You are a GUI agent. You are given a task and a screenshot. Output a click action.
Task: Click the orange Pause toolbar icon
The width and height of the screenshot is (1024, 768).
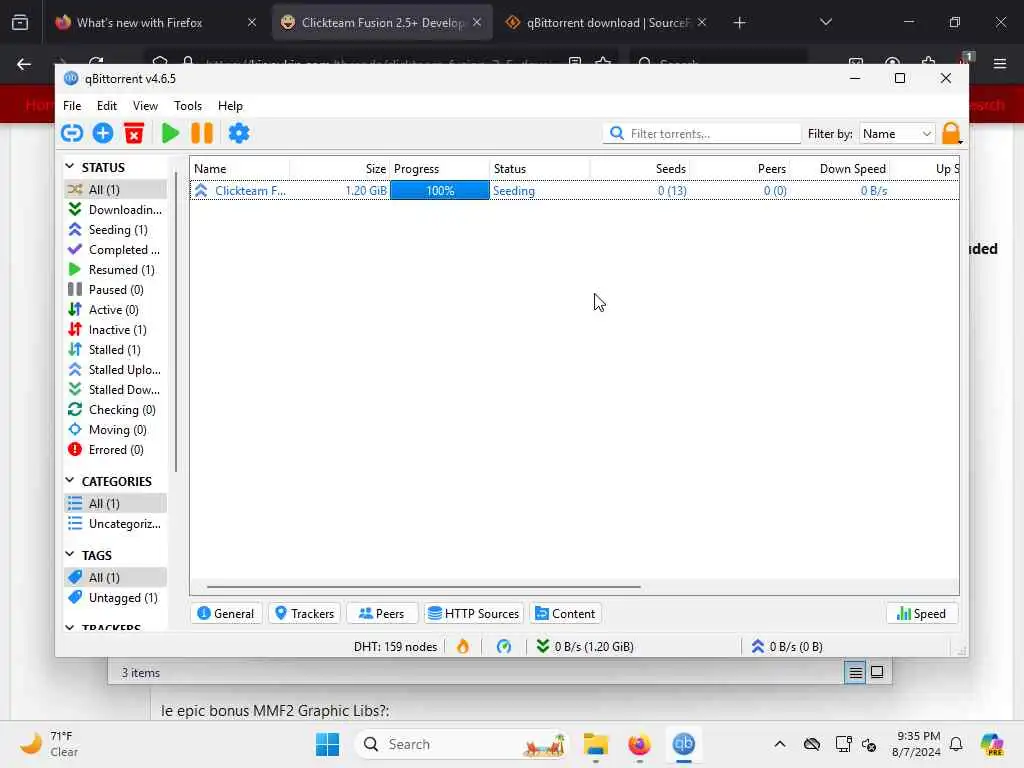(202, 133)
